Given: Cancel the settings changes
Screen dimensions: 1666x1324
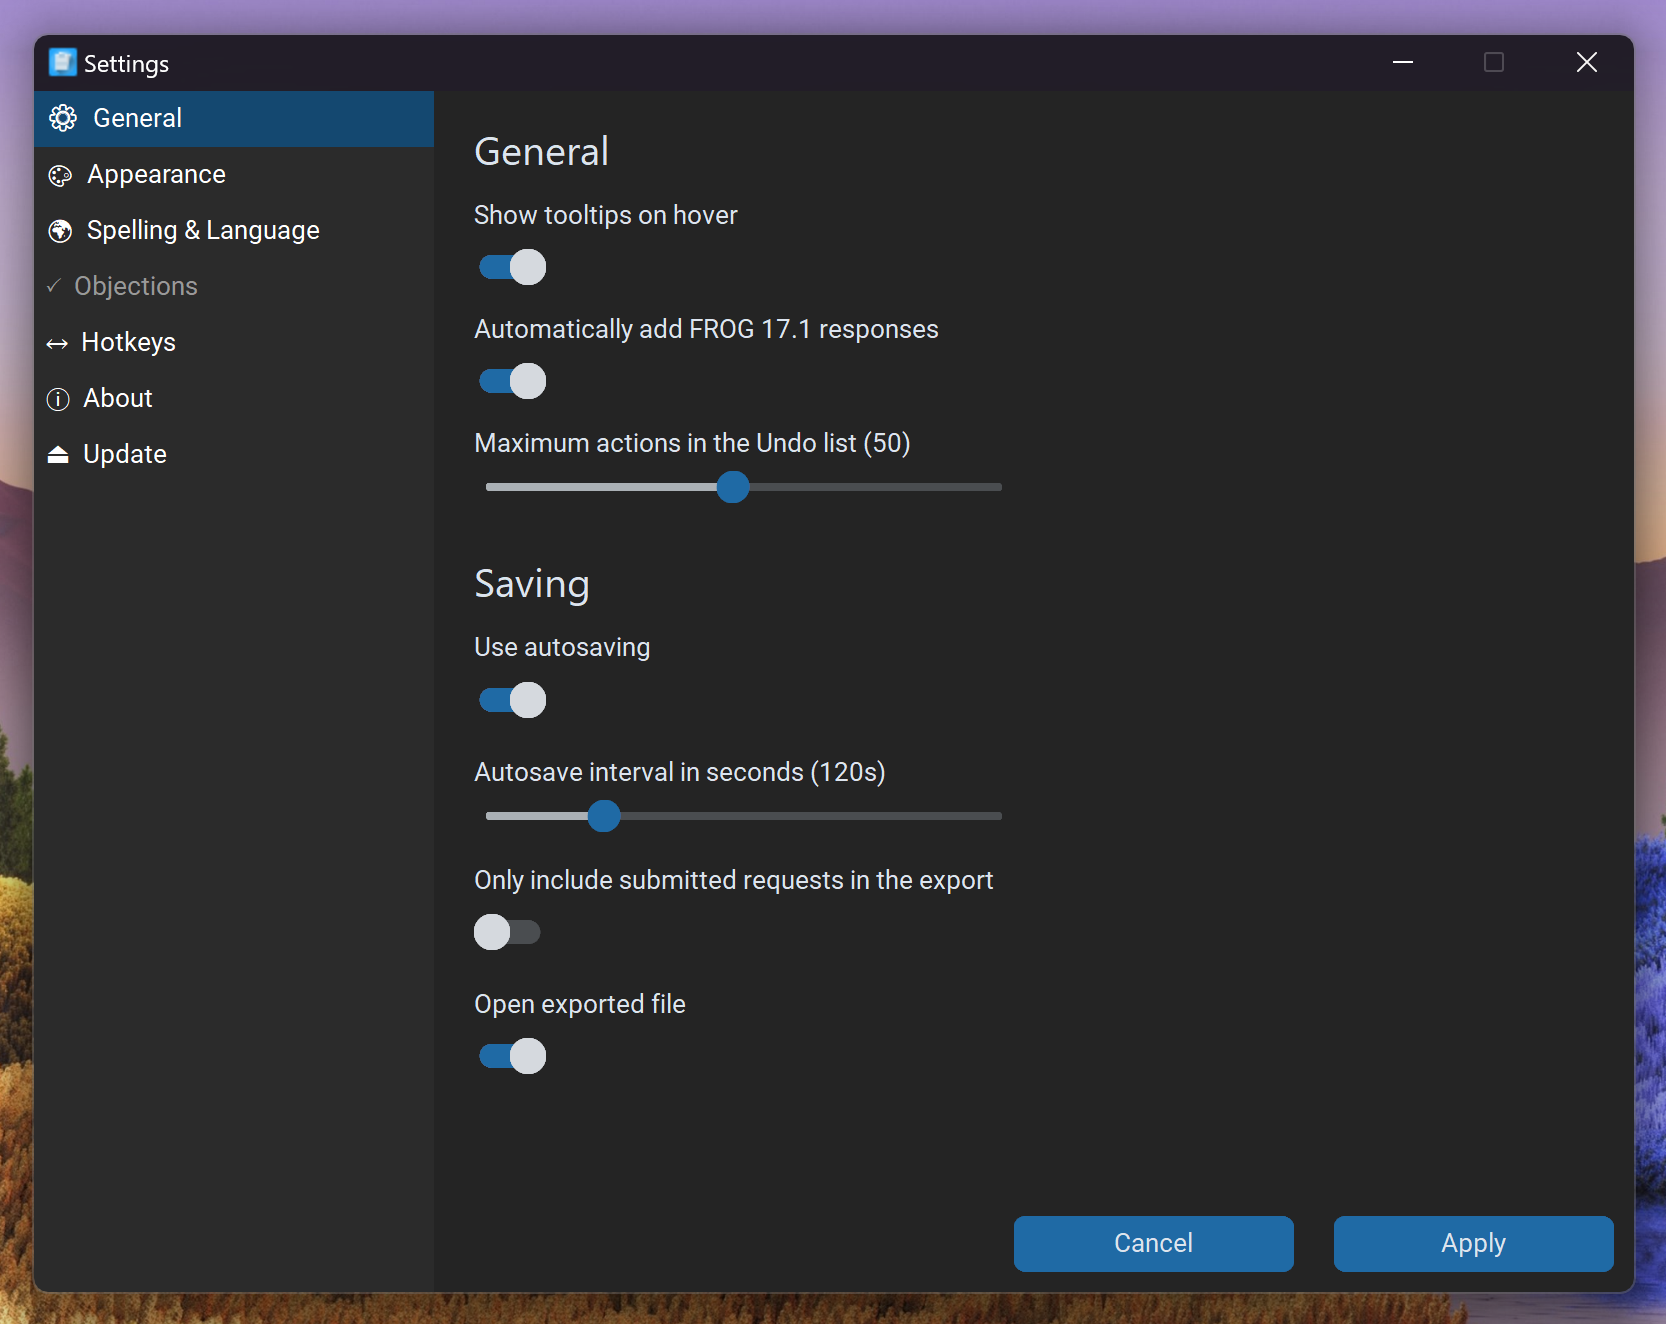Looking at the screenshot, I should coord(1153,1243).
